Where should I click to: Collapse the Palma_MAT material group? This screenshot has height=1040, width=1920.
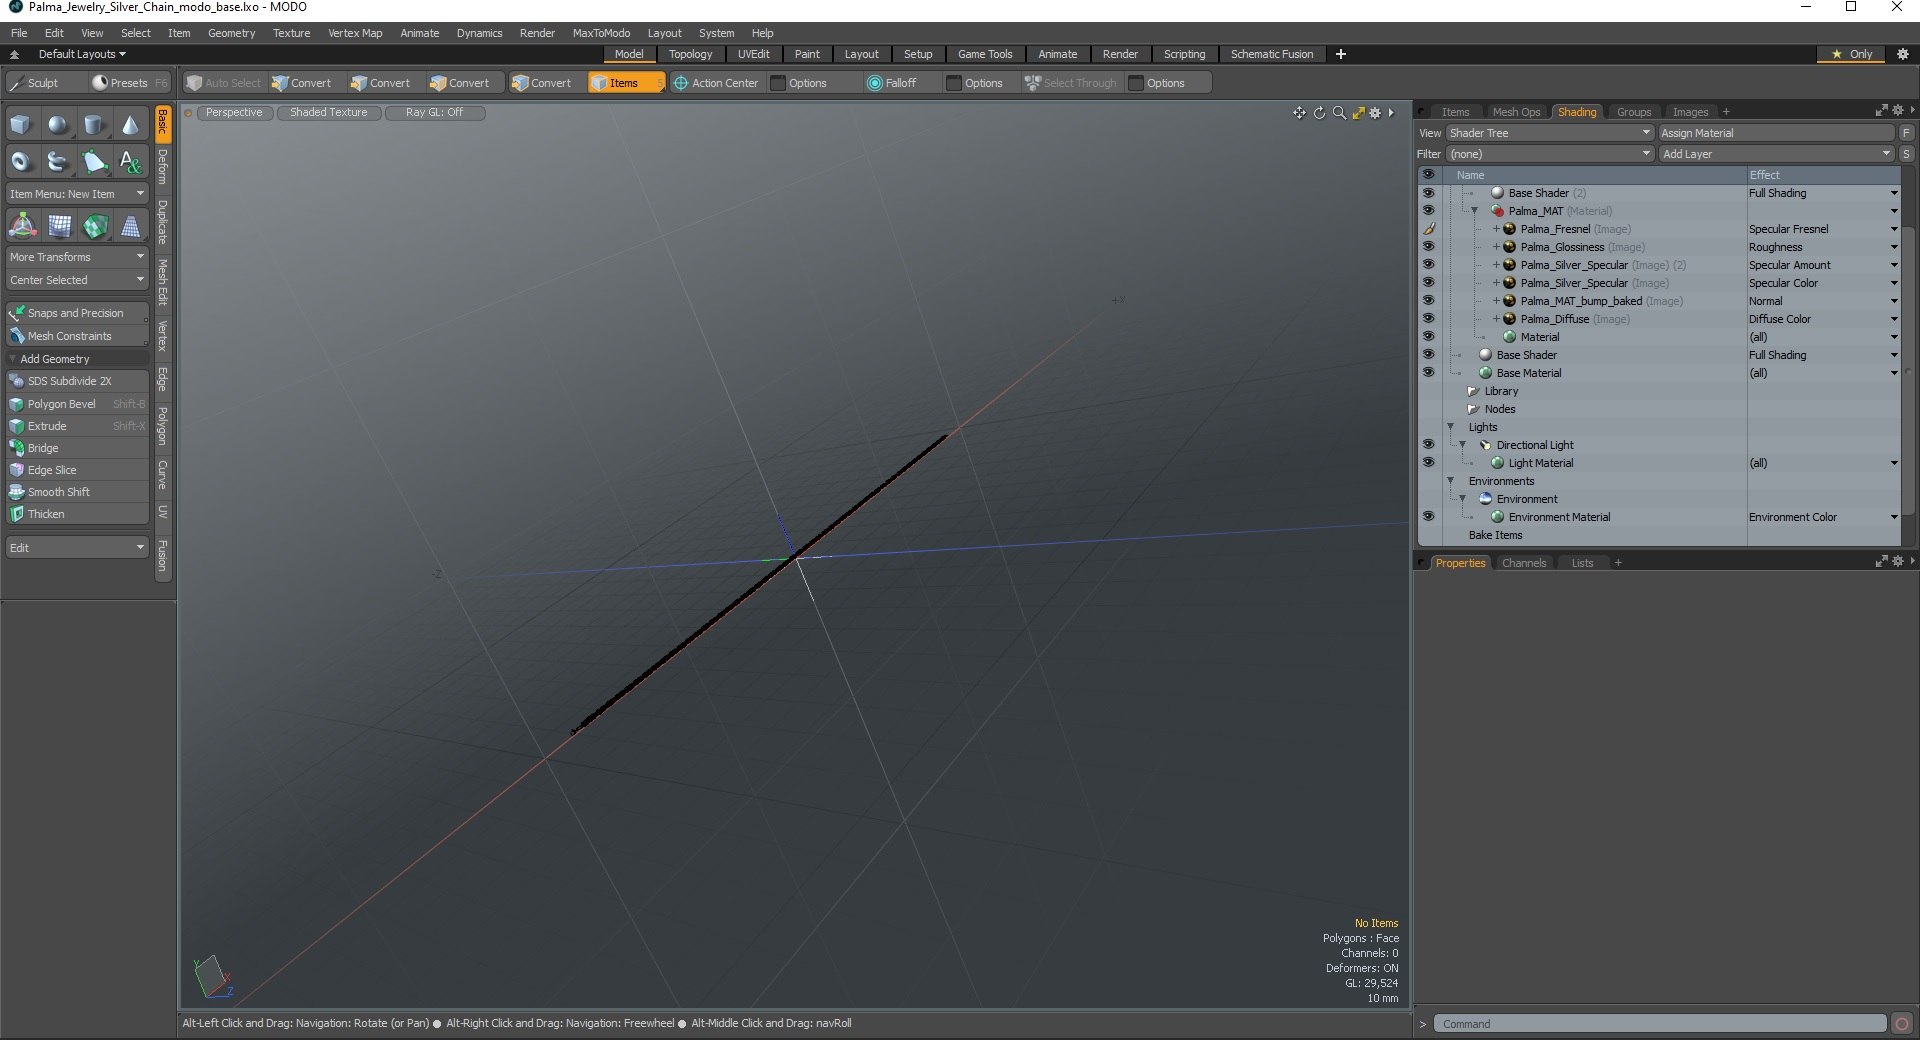coord(1474,211)
